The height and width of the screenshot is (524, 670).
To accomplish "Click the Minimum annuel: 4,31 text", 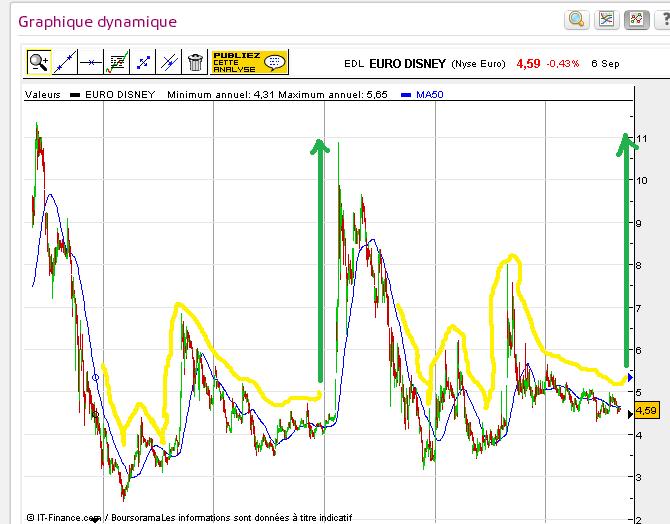I will [220, 94].
